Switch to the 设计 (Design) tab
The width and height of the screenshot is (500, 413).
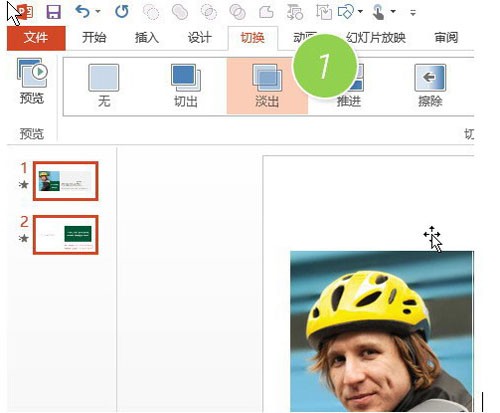coord(199,38)
